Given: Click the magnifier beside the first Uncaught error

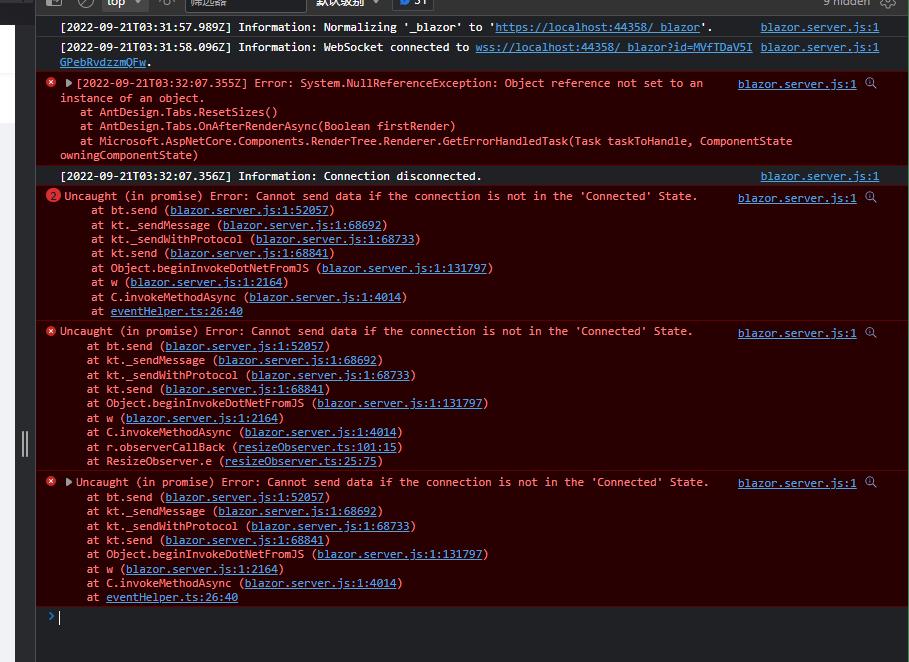Looking at the screenshot, I should pyautogui.click(x=873, y=196).
